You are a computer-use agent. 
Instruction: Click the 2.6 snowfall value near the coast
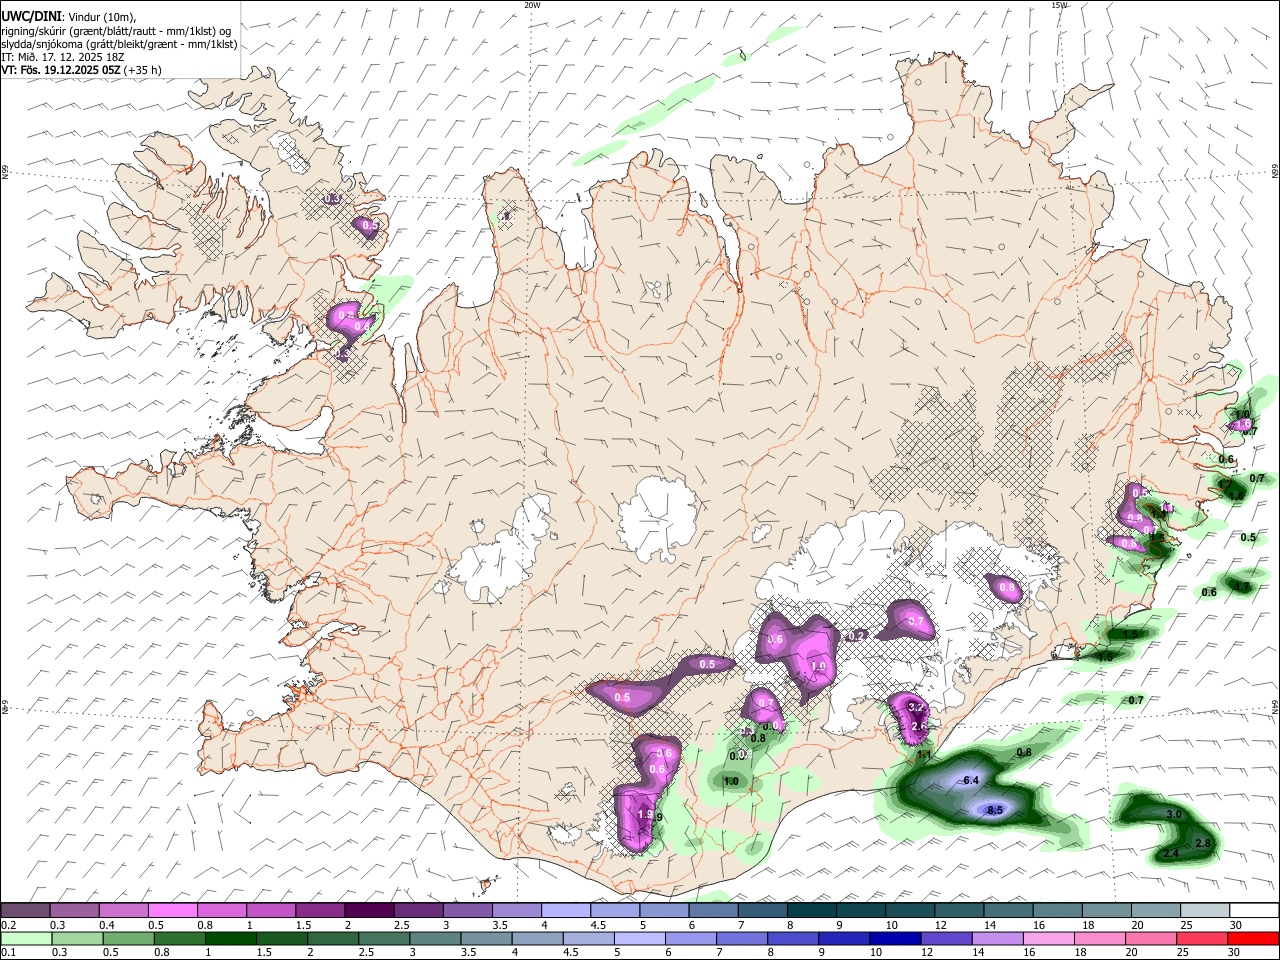pos(919,726)
